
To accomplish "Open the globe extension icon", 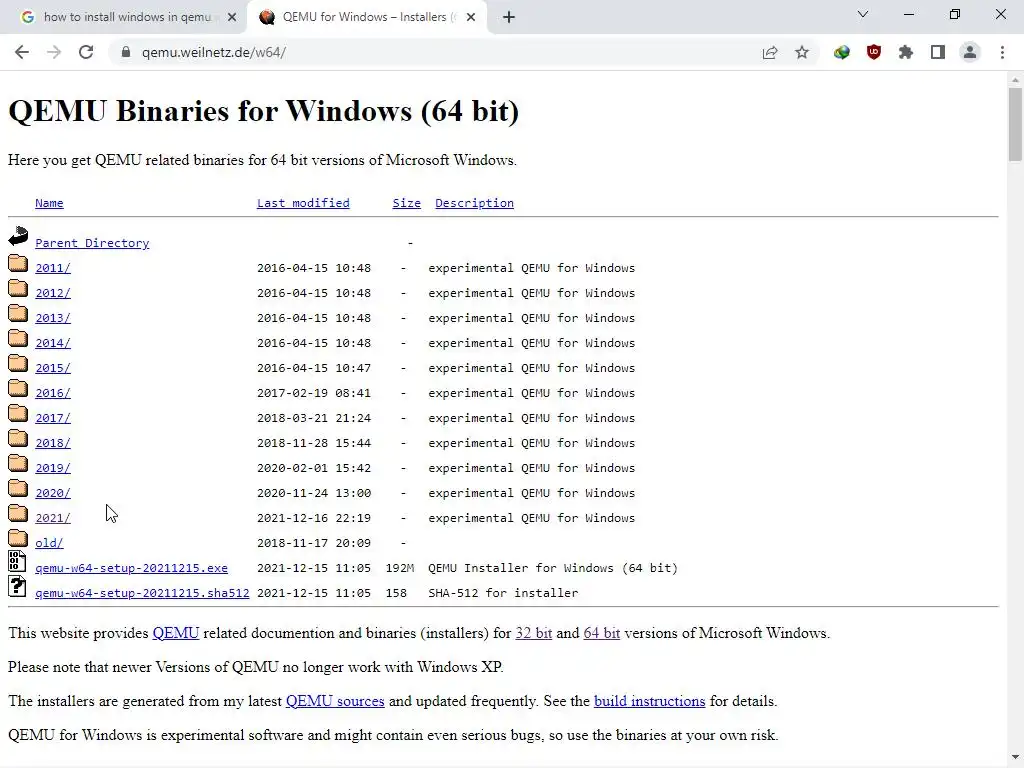I will pos(842,52).
